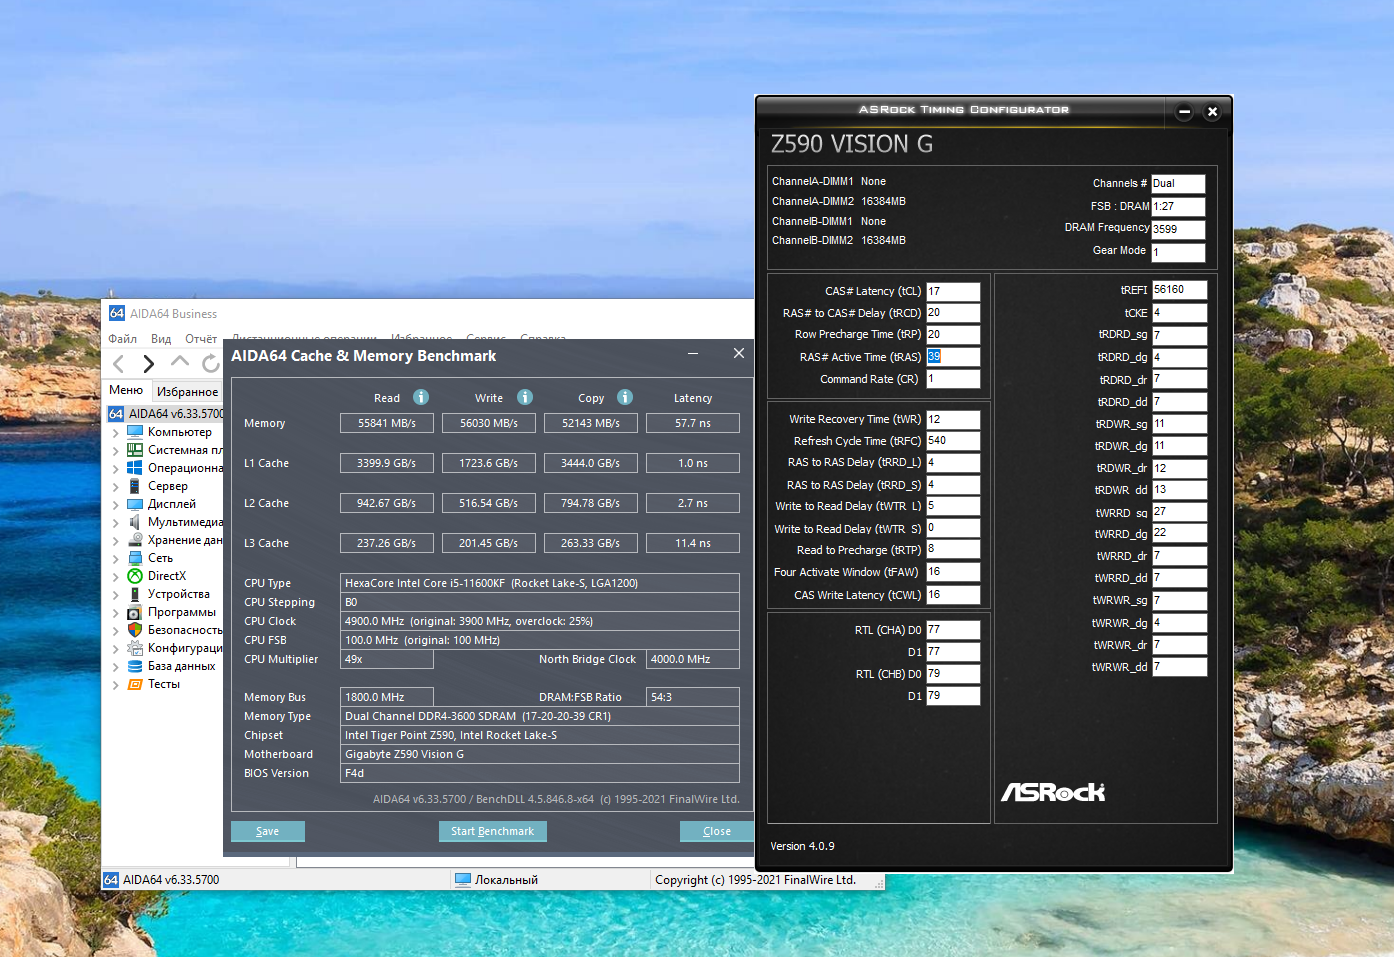This screenshot has height=957, width=1394.
Task: Expand the Хранение данных tree node
Action: [116, 541]
